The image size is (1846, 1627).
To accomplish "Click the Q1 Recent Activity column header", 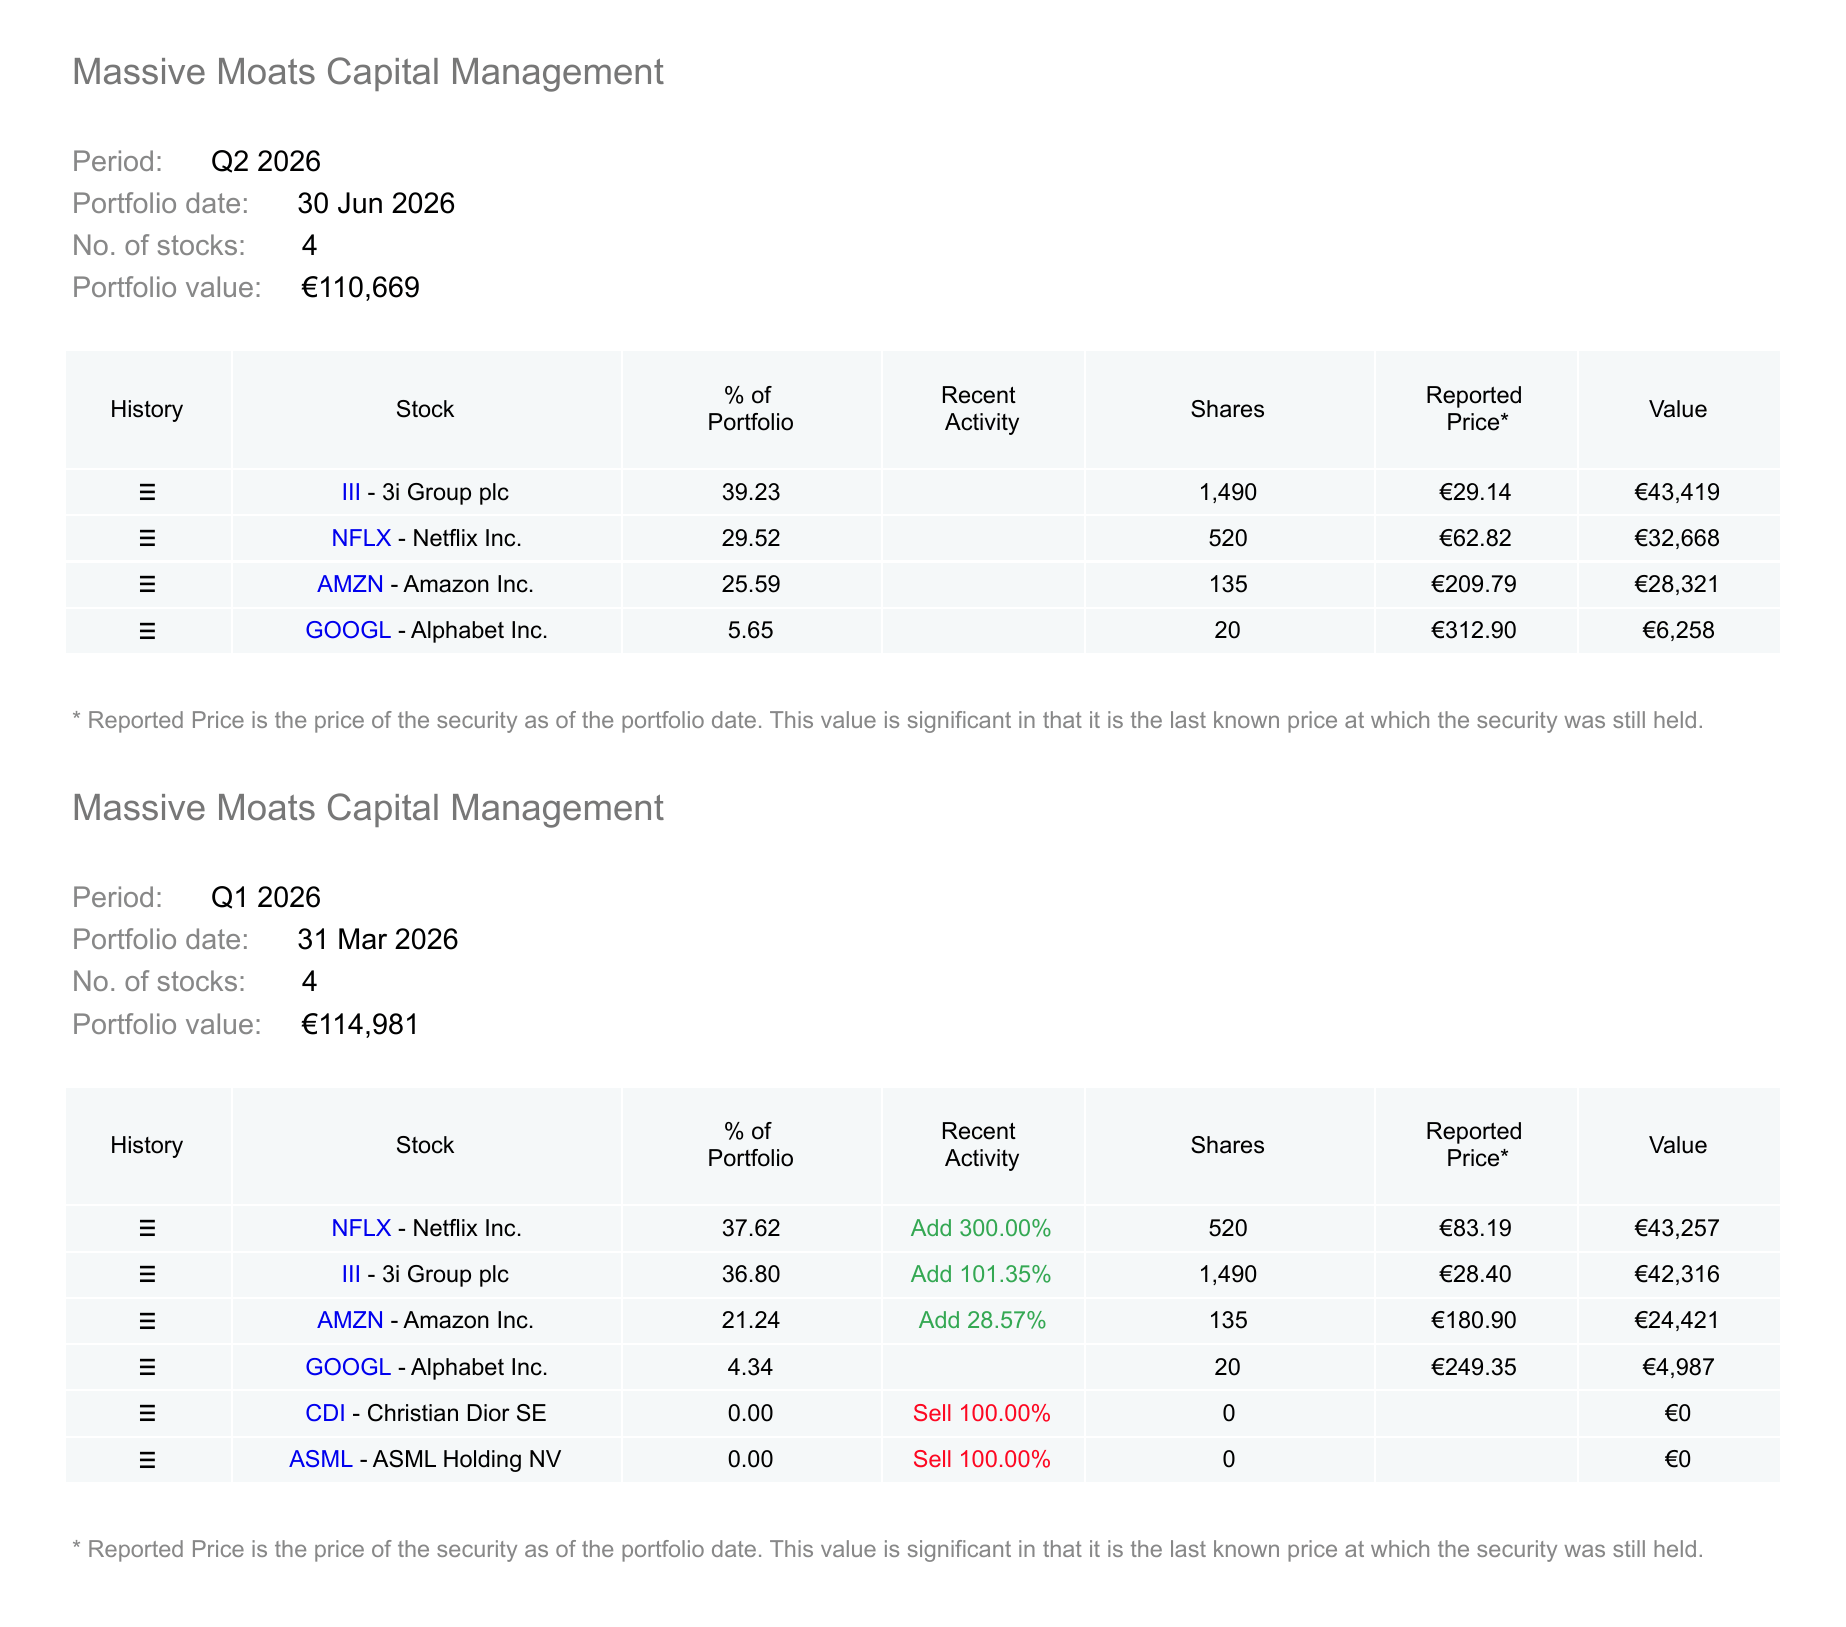I will tap(981, 1145).
